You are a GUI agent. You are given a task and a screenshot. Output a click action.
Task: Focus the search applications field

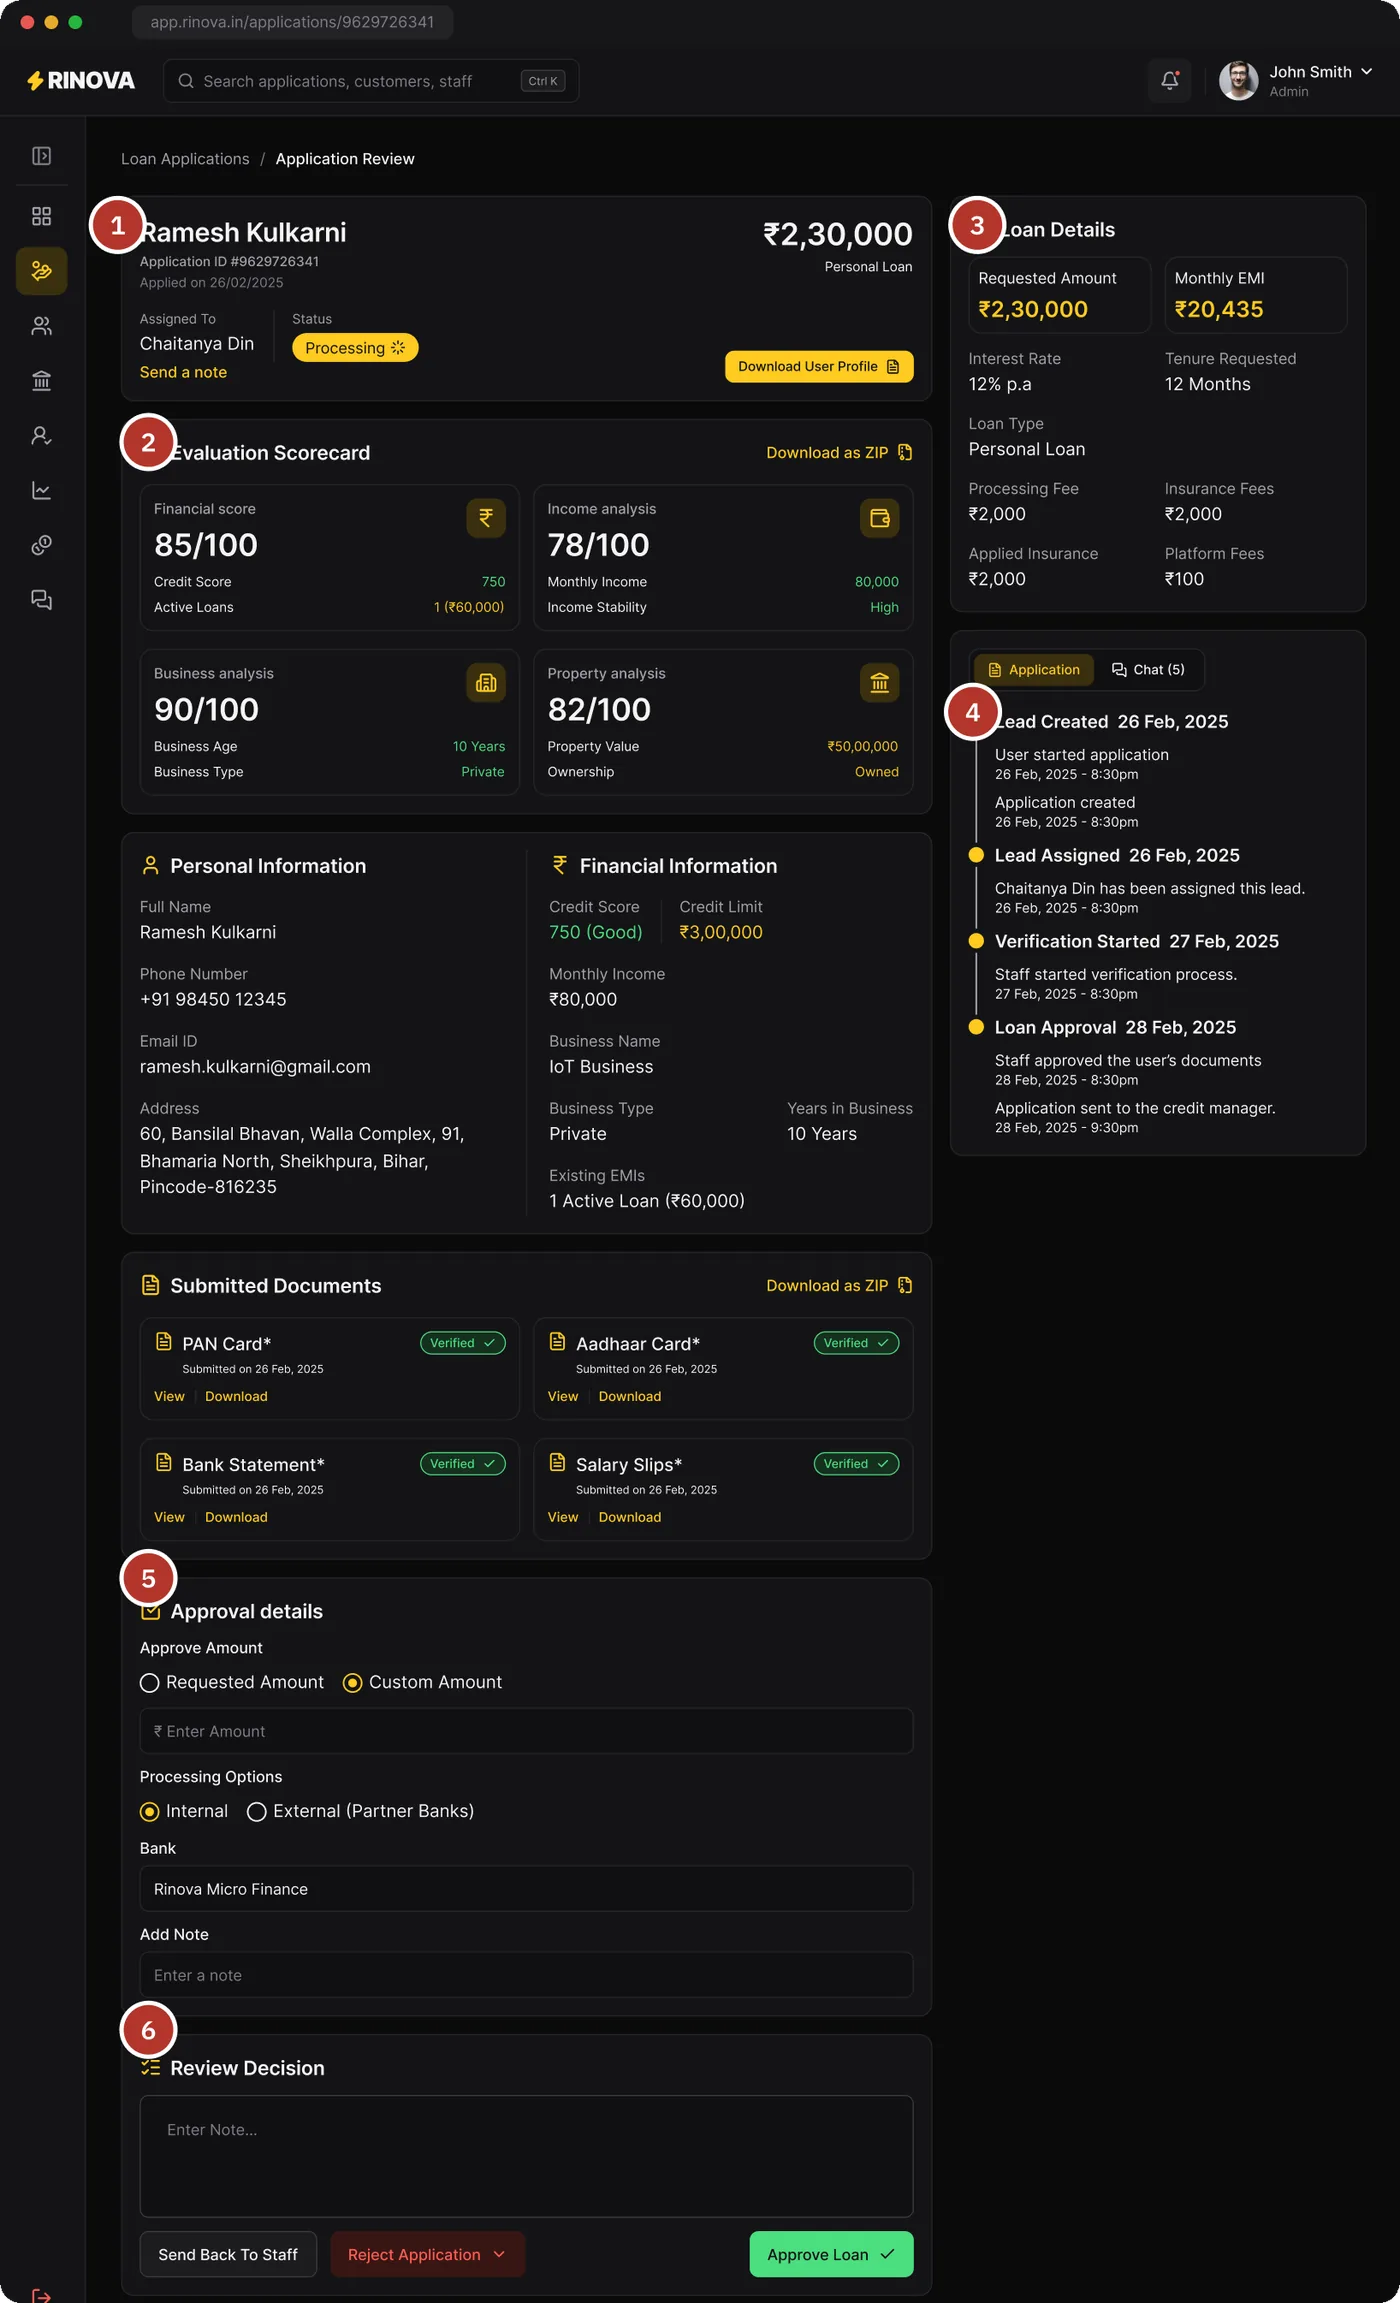tap(371, 81)
